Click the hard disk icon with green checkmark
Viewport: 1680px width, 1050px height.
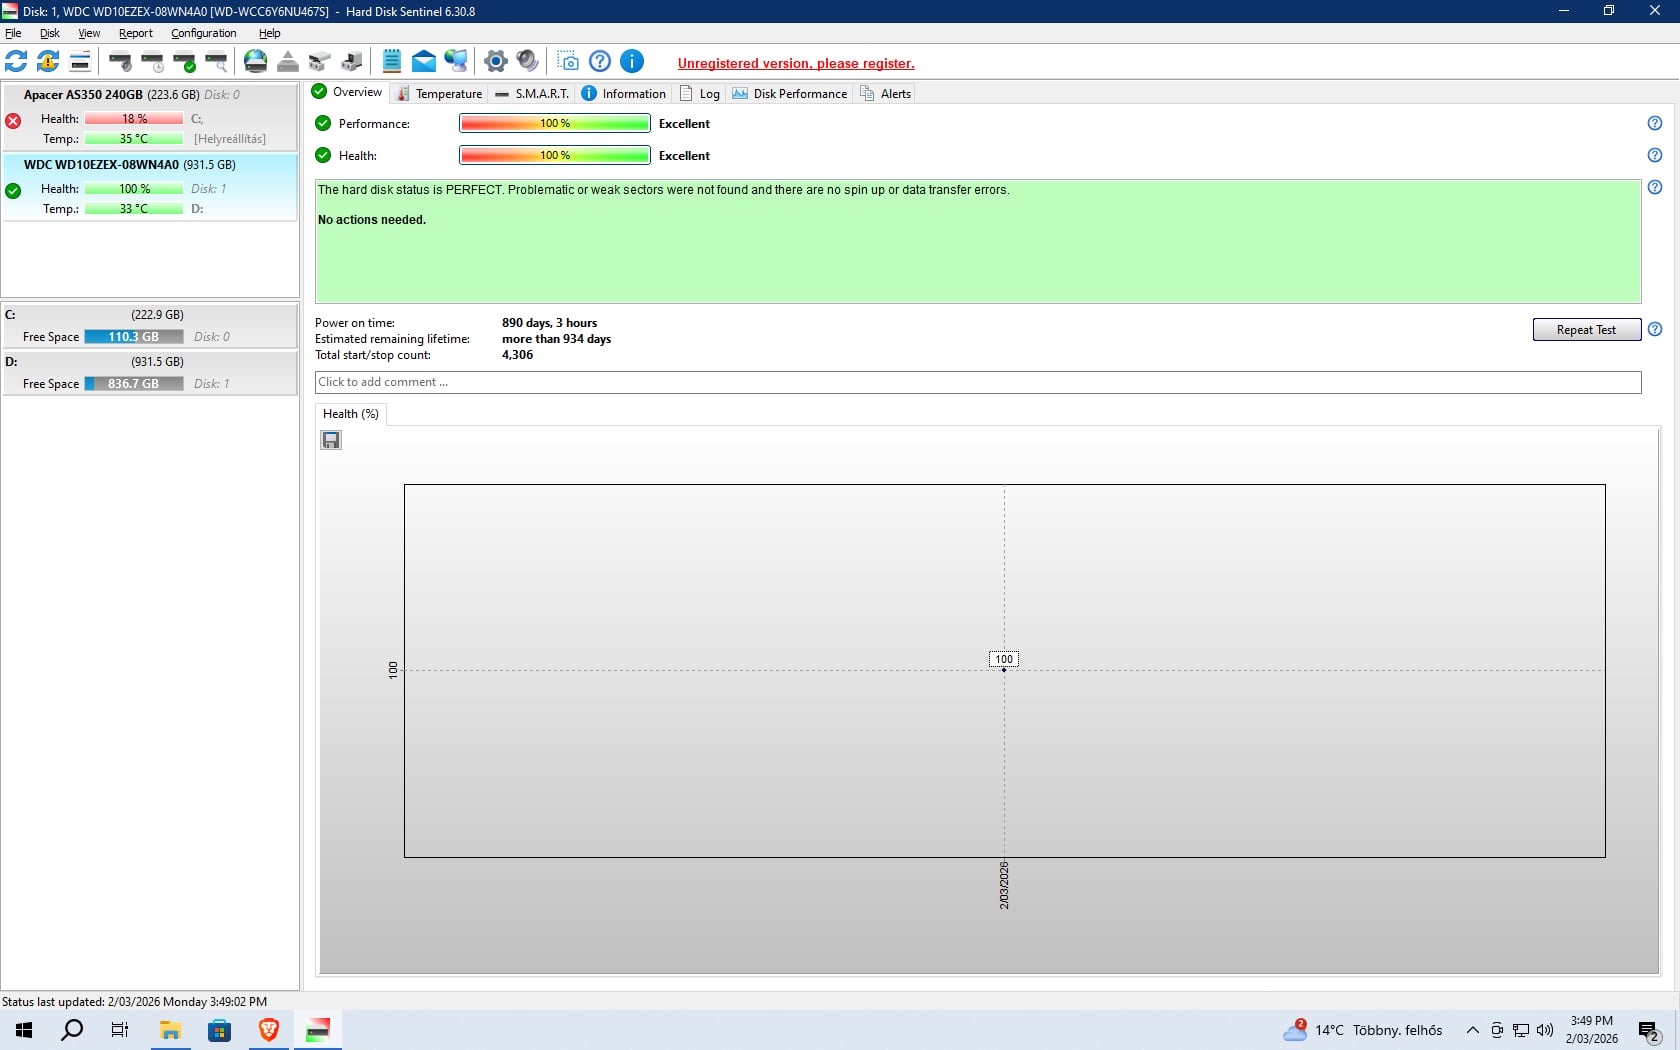tap(184, 62)
